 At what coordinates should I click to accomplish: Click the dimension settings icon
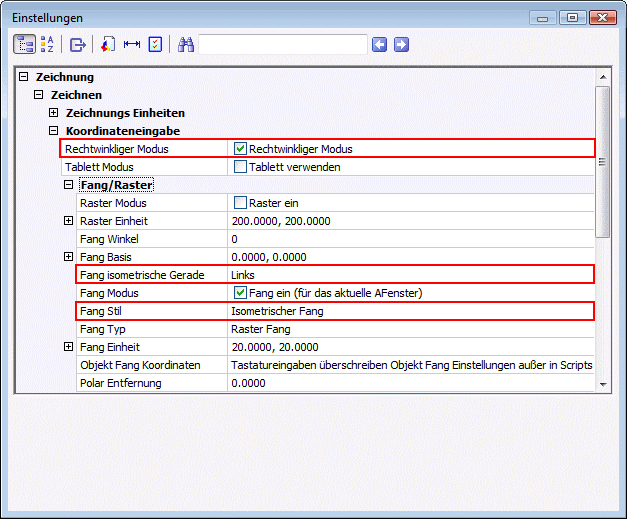click(131, 44)
